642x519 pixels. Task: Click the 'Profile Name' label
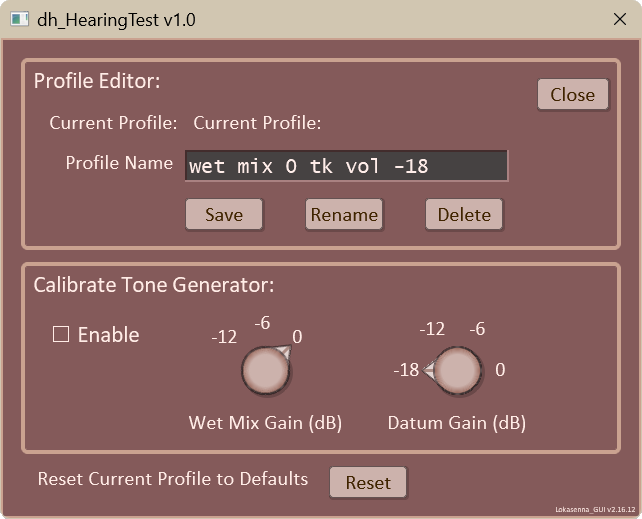pos(119,163)
